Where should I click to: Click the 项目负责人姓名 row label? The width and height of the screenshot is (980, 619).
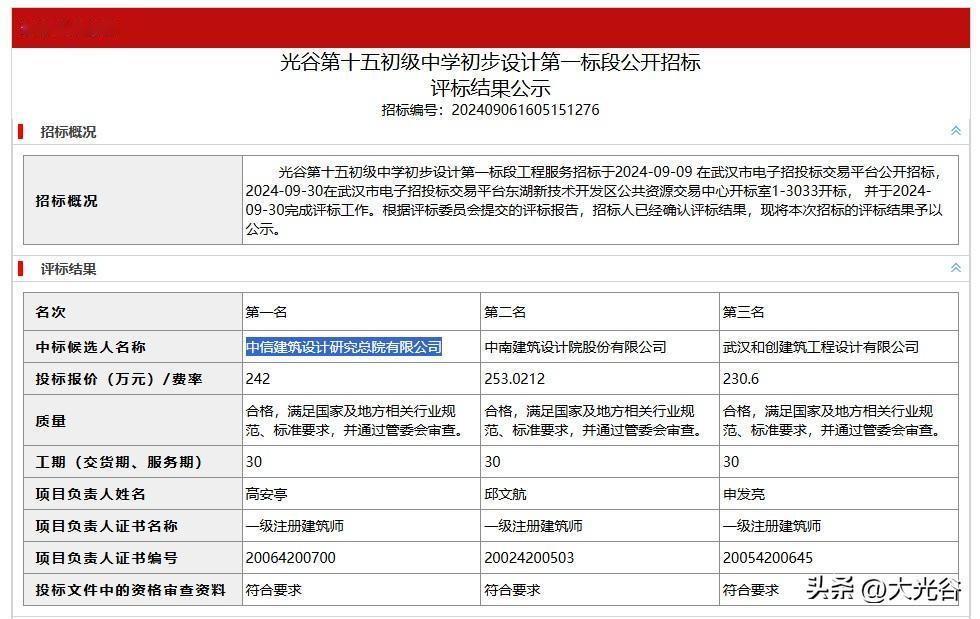[91, 494]
